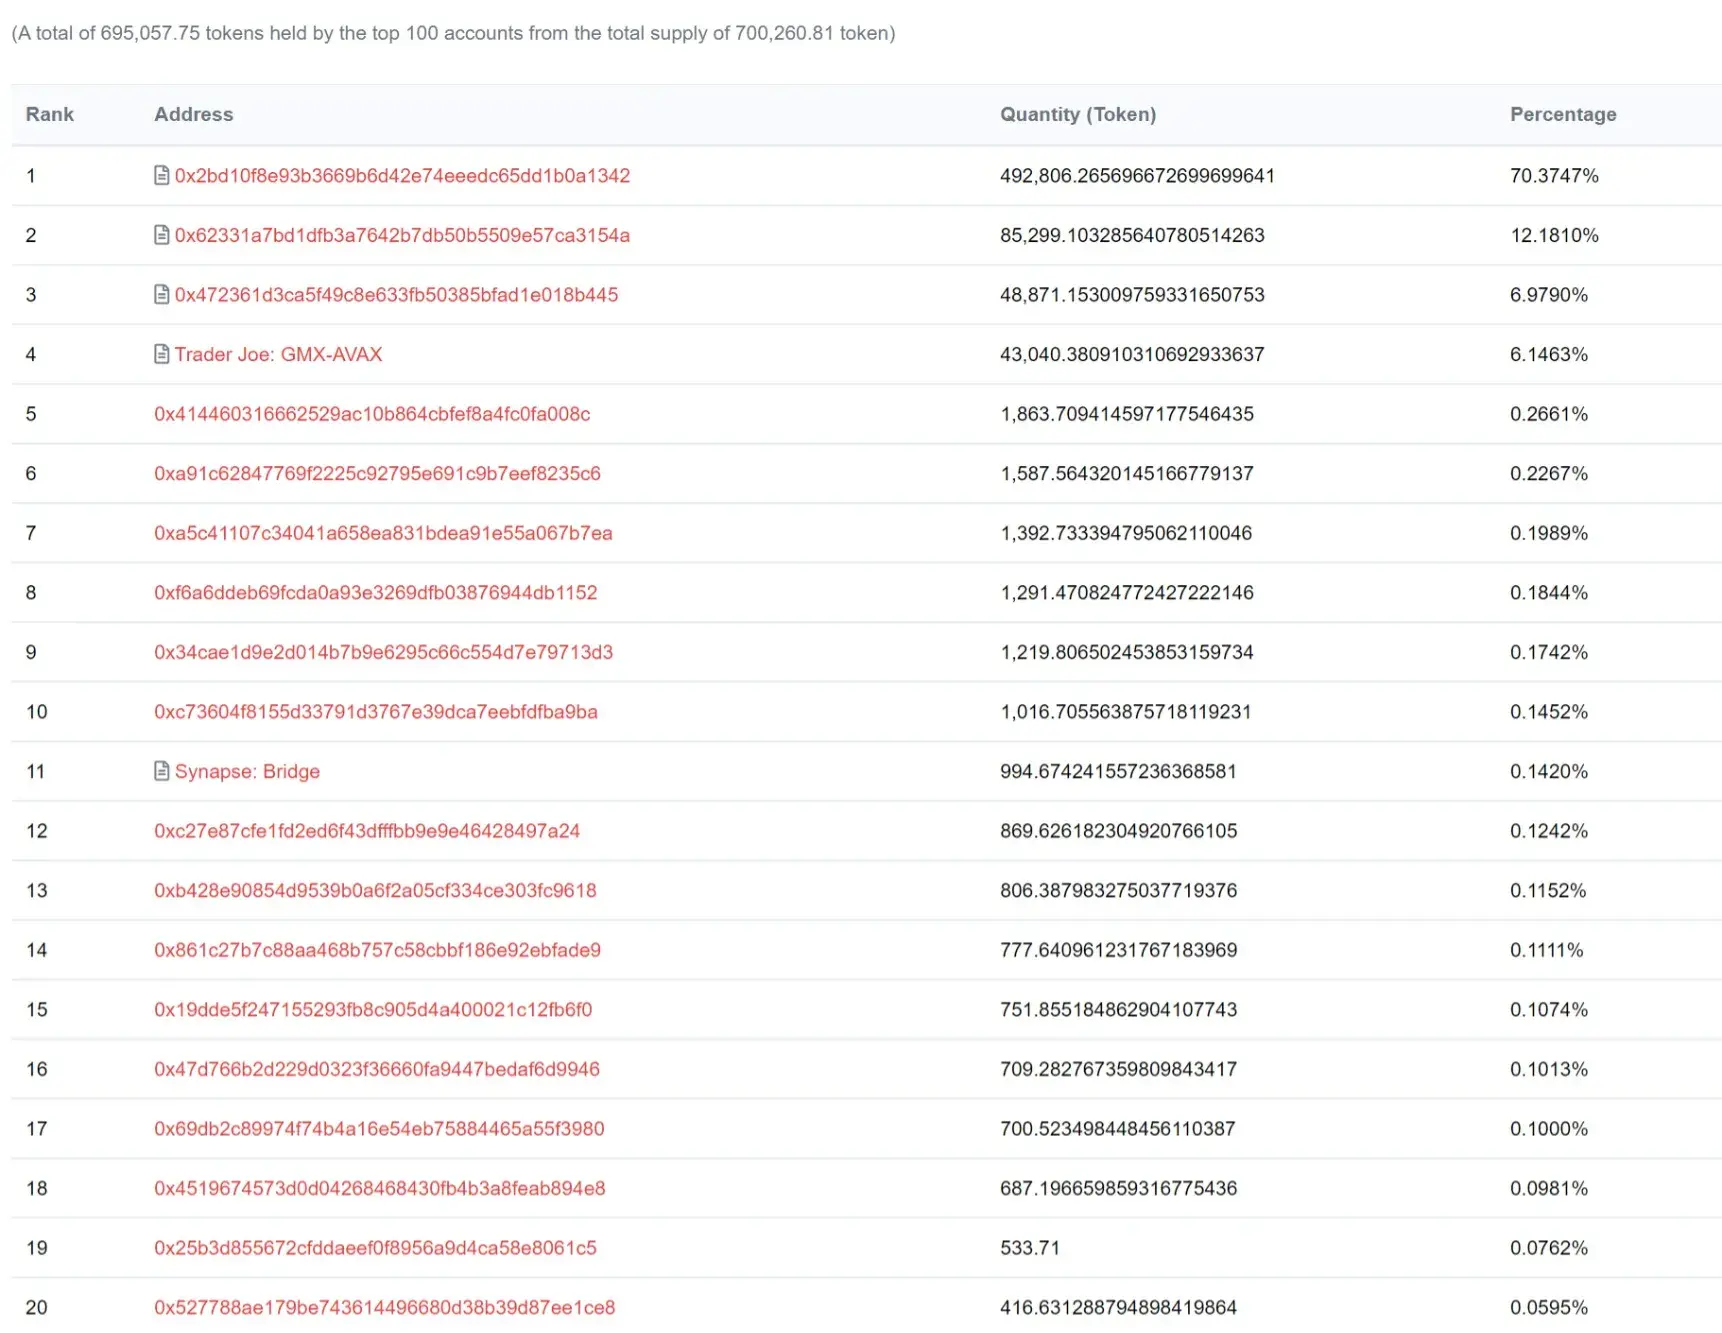This screenshot has width=1722, height=1333.
Task: Click the Percentage column header
Action: (x=1563, y=114)
